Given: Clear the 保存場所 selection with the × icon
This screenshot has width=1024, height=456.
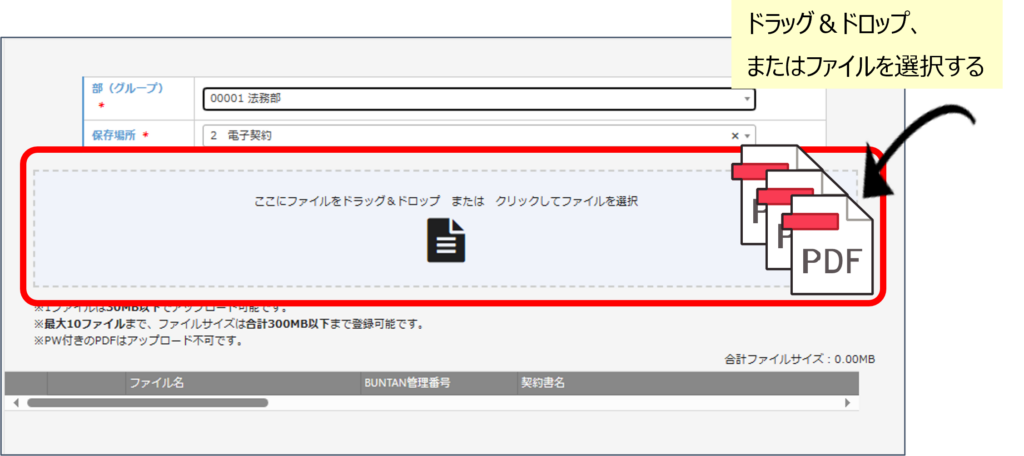Looking at the screenshot, I should point(735,135).
